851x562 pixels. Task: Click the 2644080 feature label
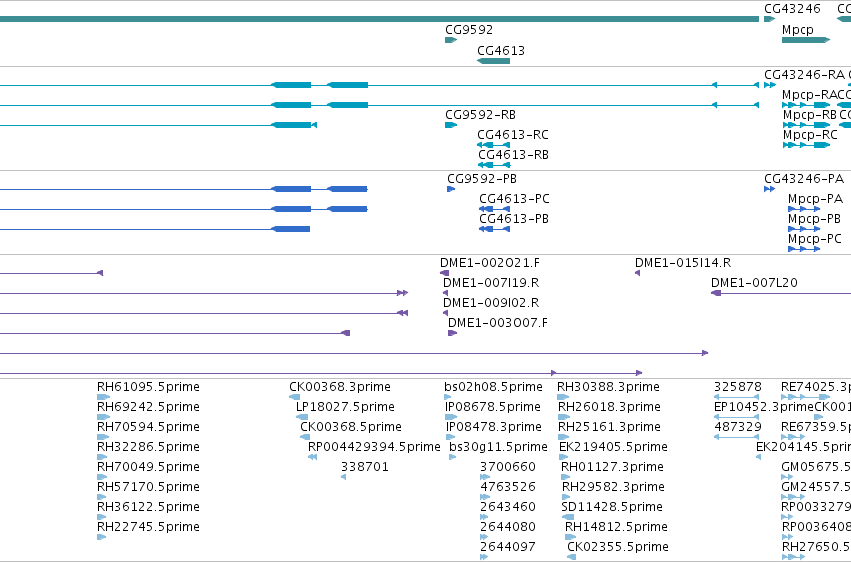click(x=508, y=527)
